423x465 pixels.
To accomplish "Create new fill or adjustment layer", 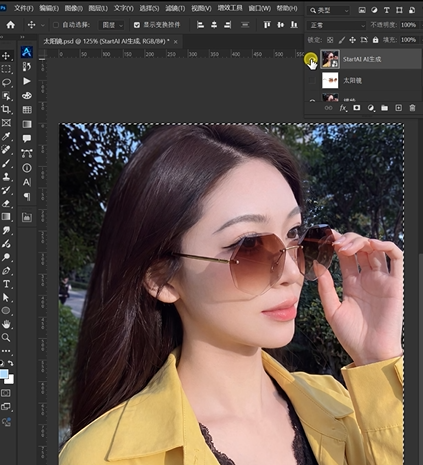I will (x=371, y=108).
